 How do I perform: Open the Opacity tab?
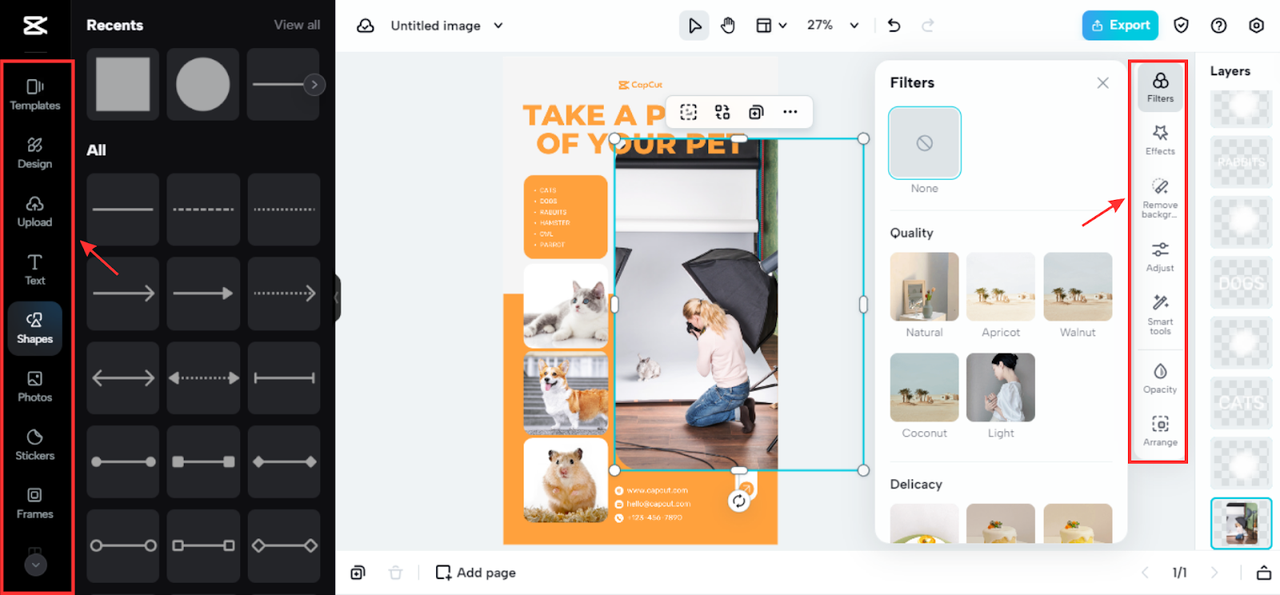pos(1160,378)
